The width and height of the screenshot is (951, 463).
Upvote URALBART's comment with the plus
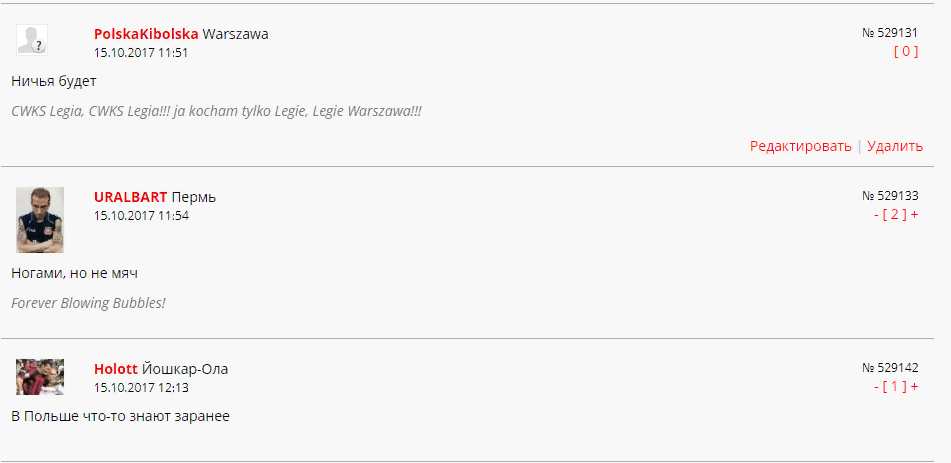[914, 215]
